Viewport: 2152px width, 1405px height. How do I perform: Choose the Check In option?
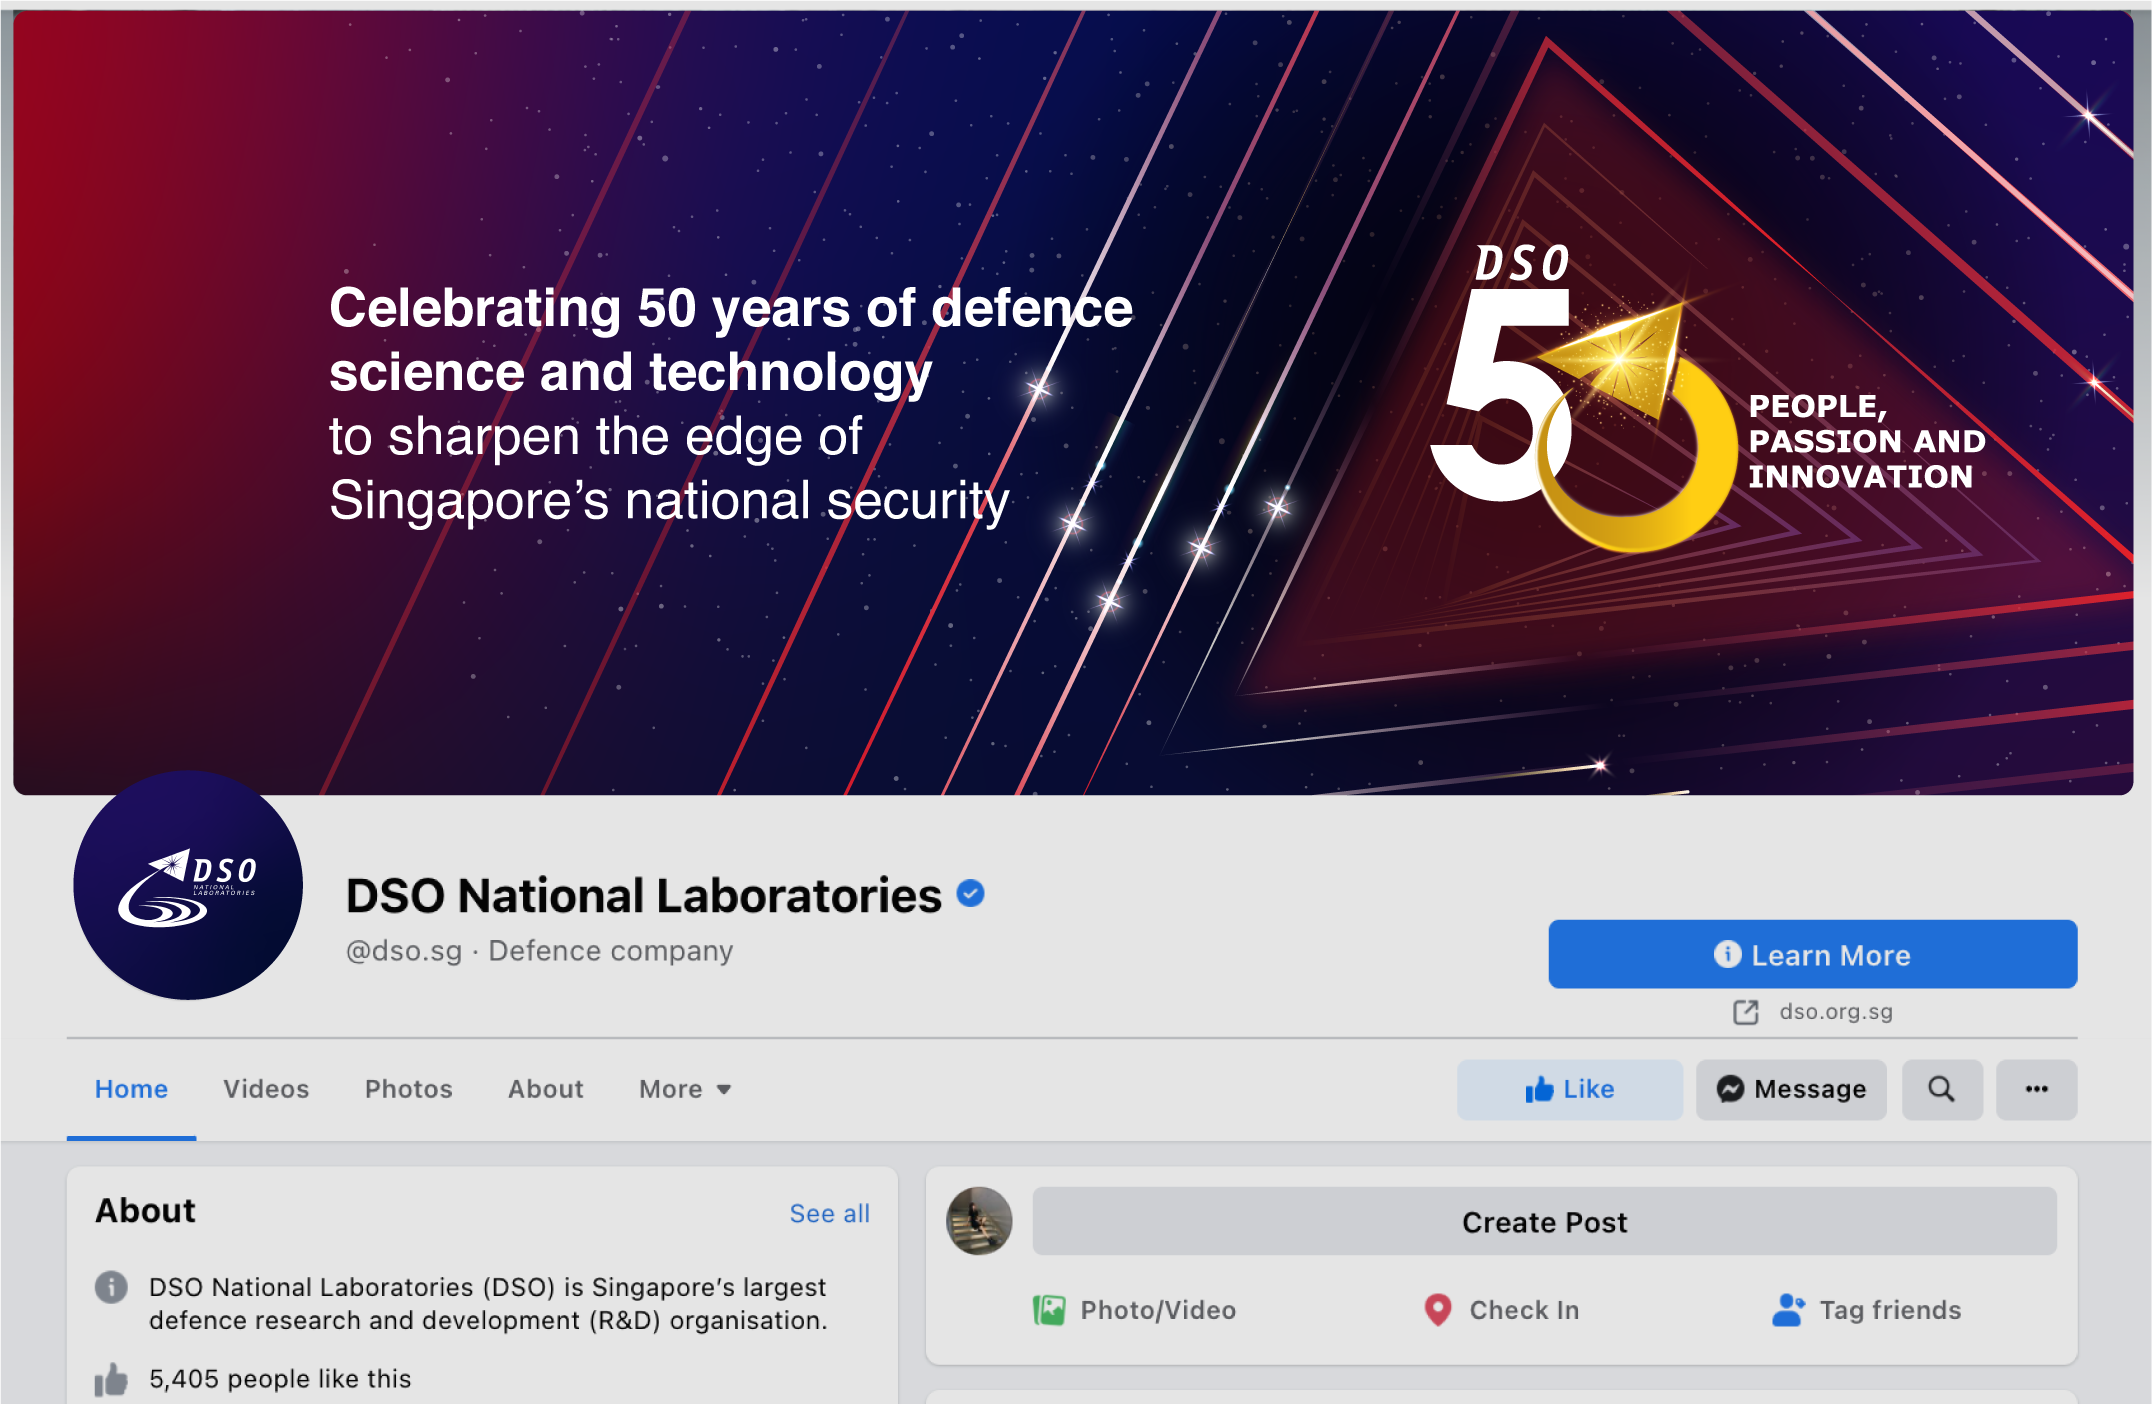pyautogui.click(x=1501, y=1310)
